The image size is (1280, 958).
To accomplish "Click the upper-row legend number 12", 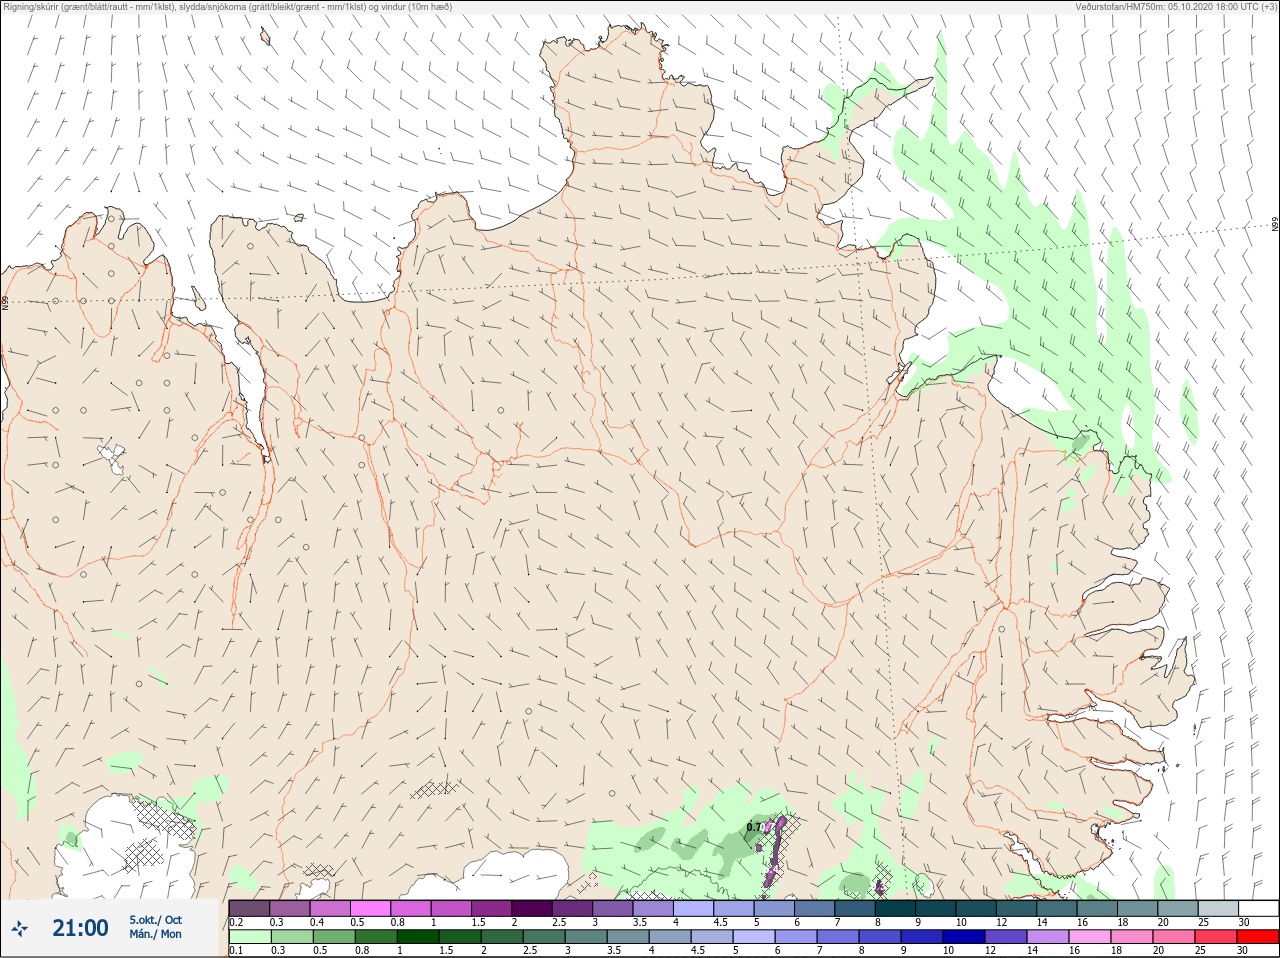I will 1002,922.
